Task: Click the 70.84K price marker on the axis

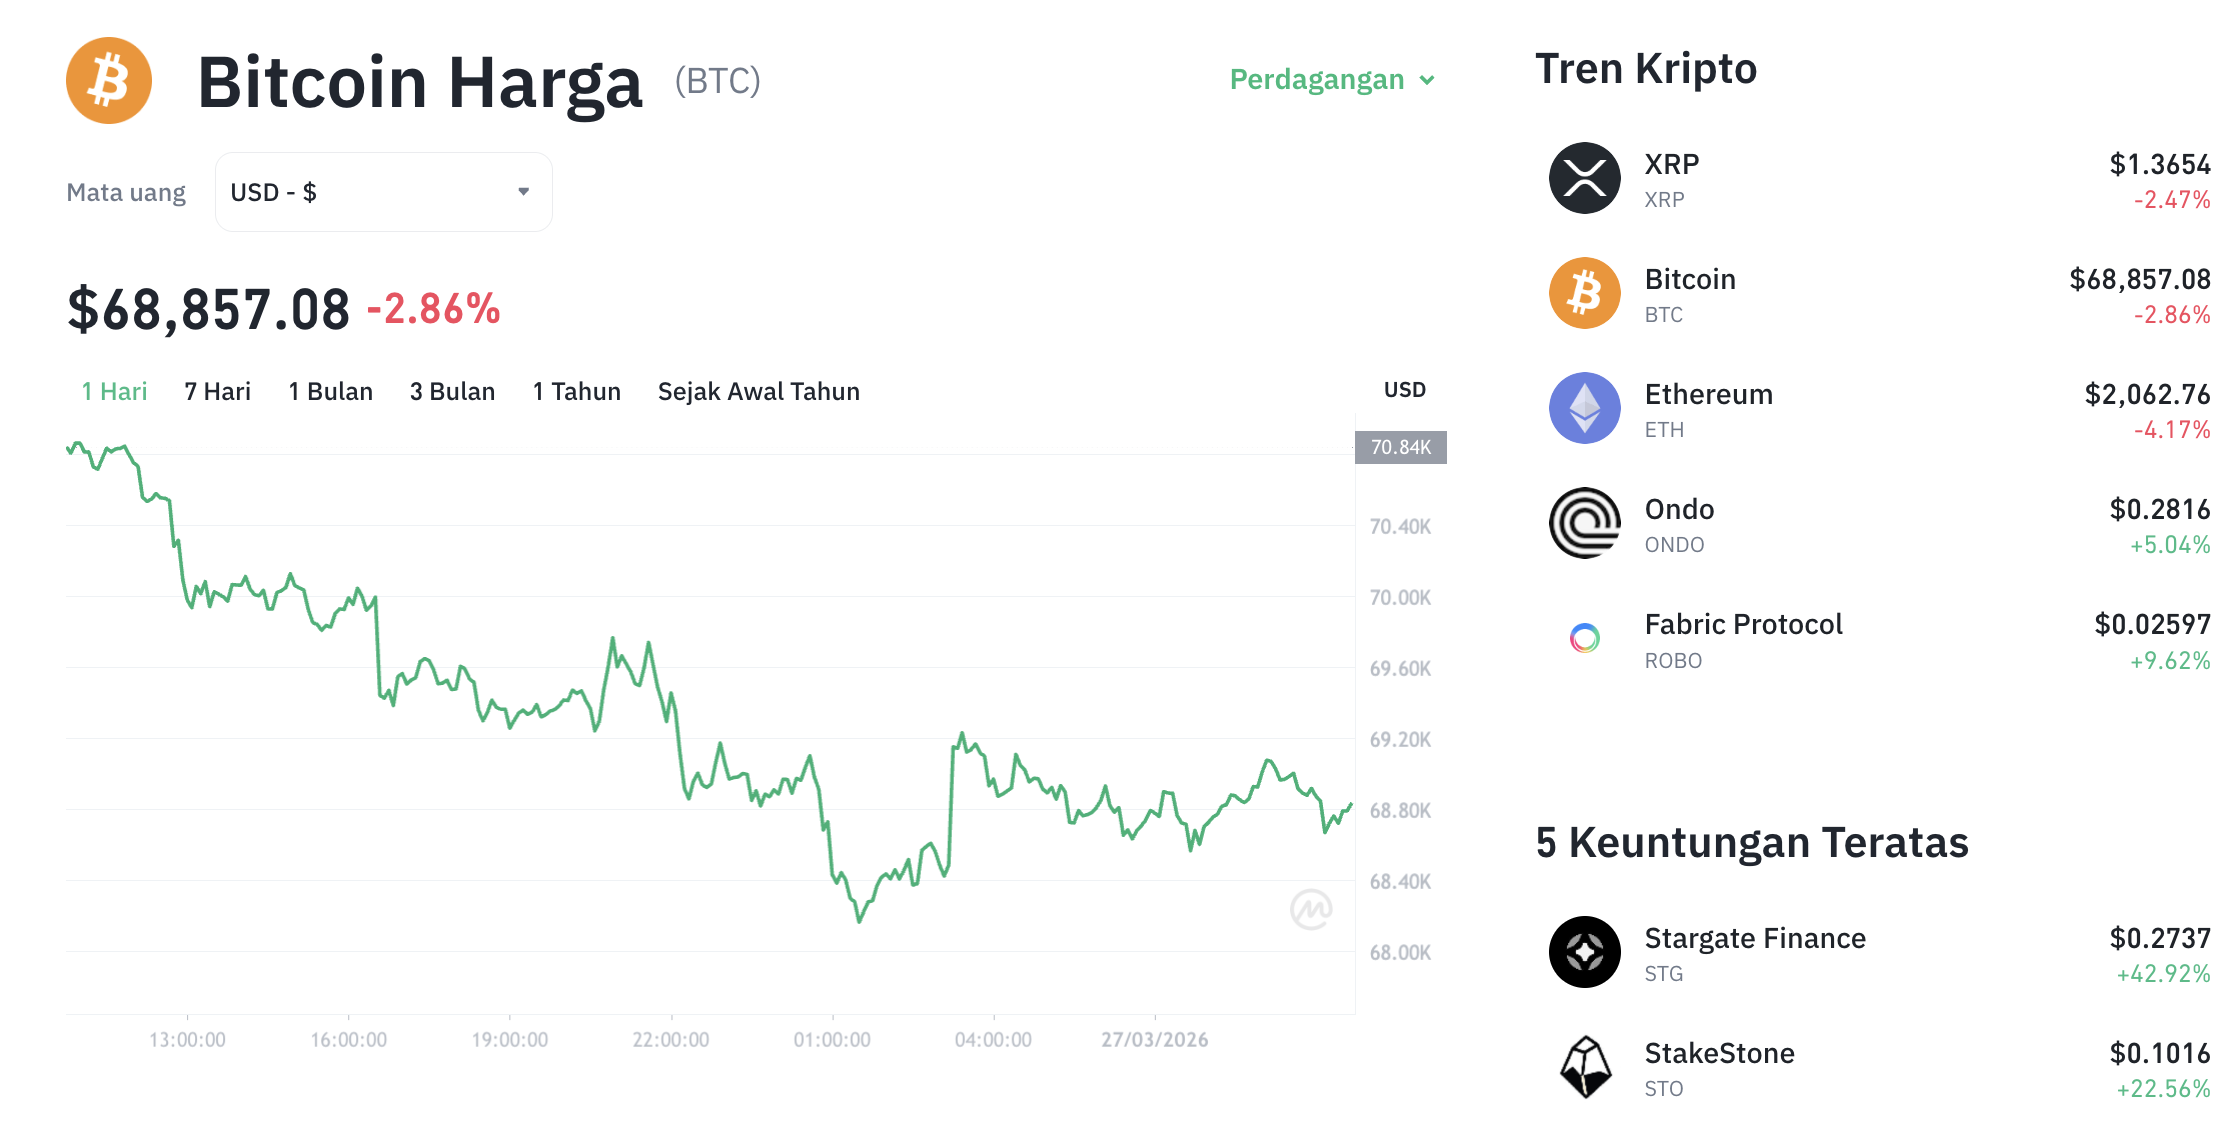Action: click(x=1401, y=448)
